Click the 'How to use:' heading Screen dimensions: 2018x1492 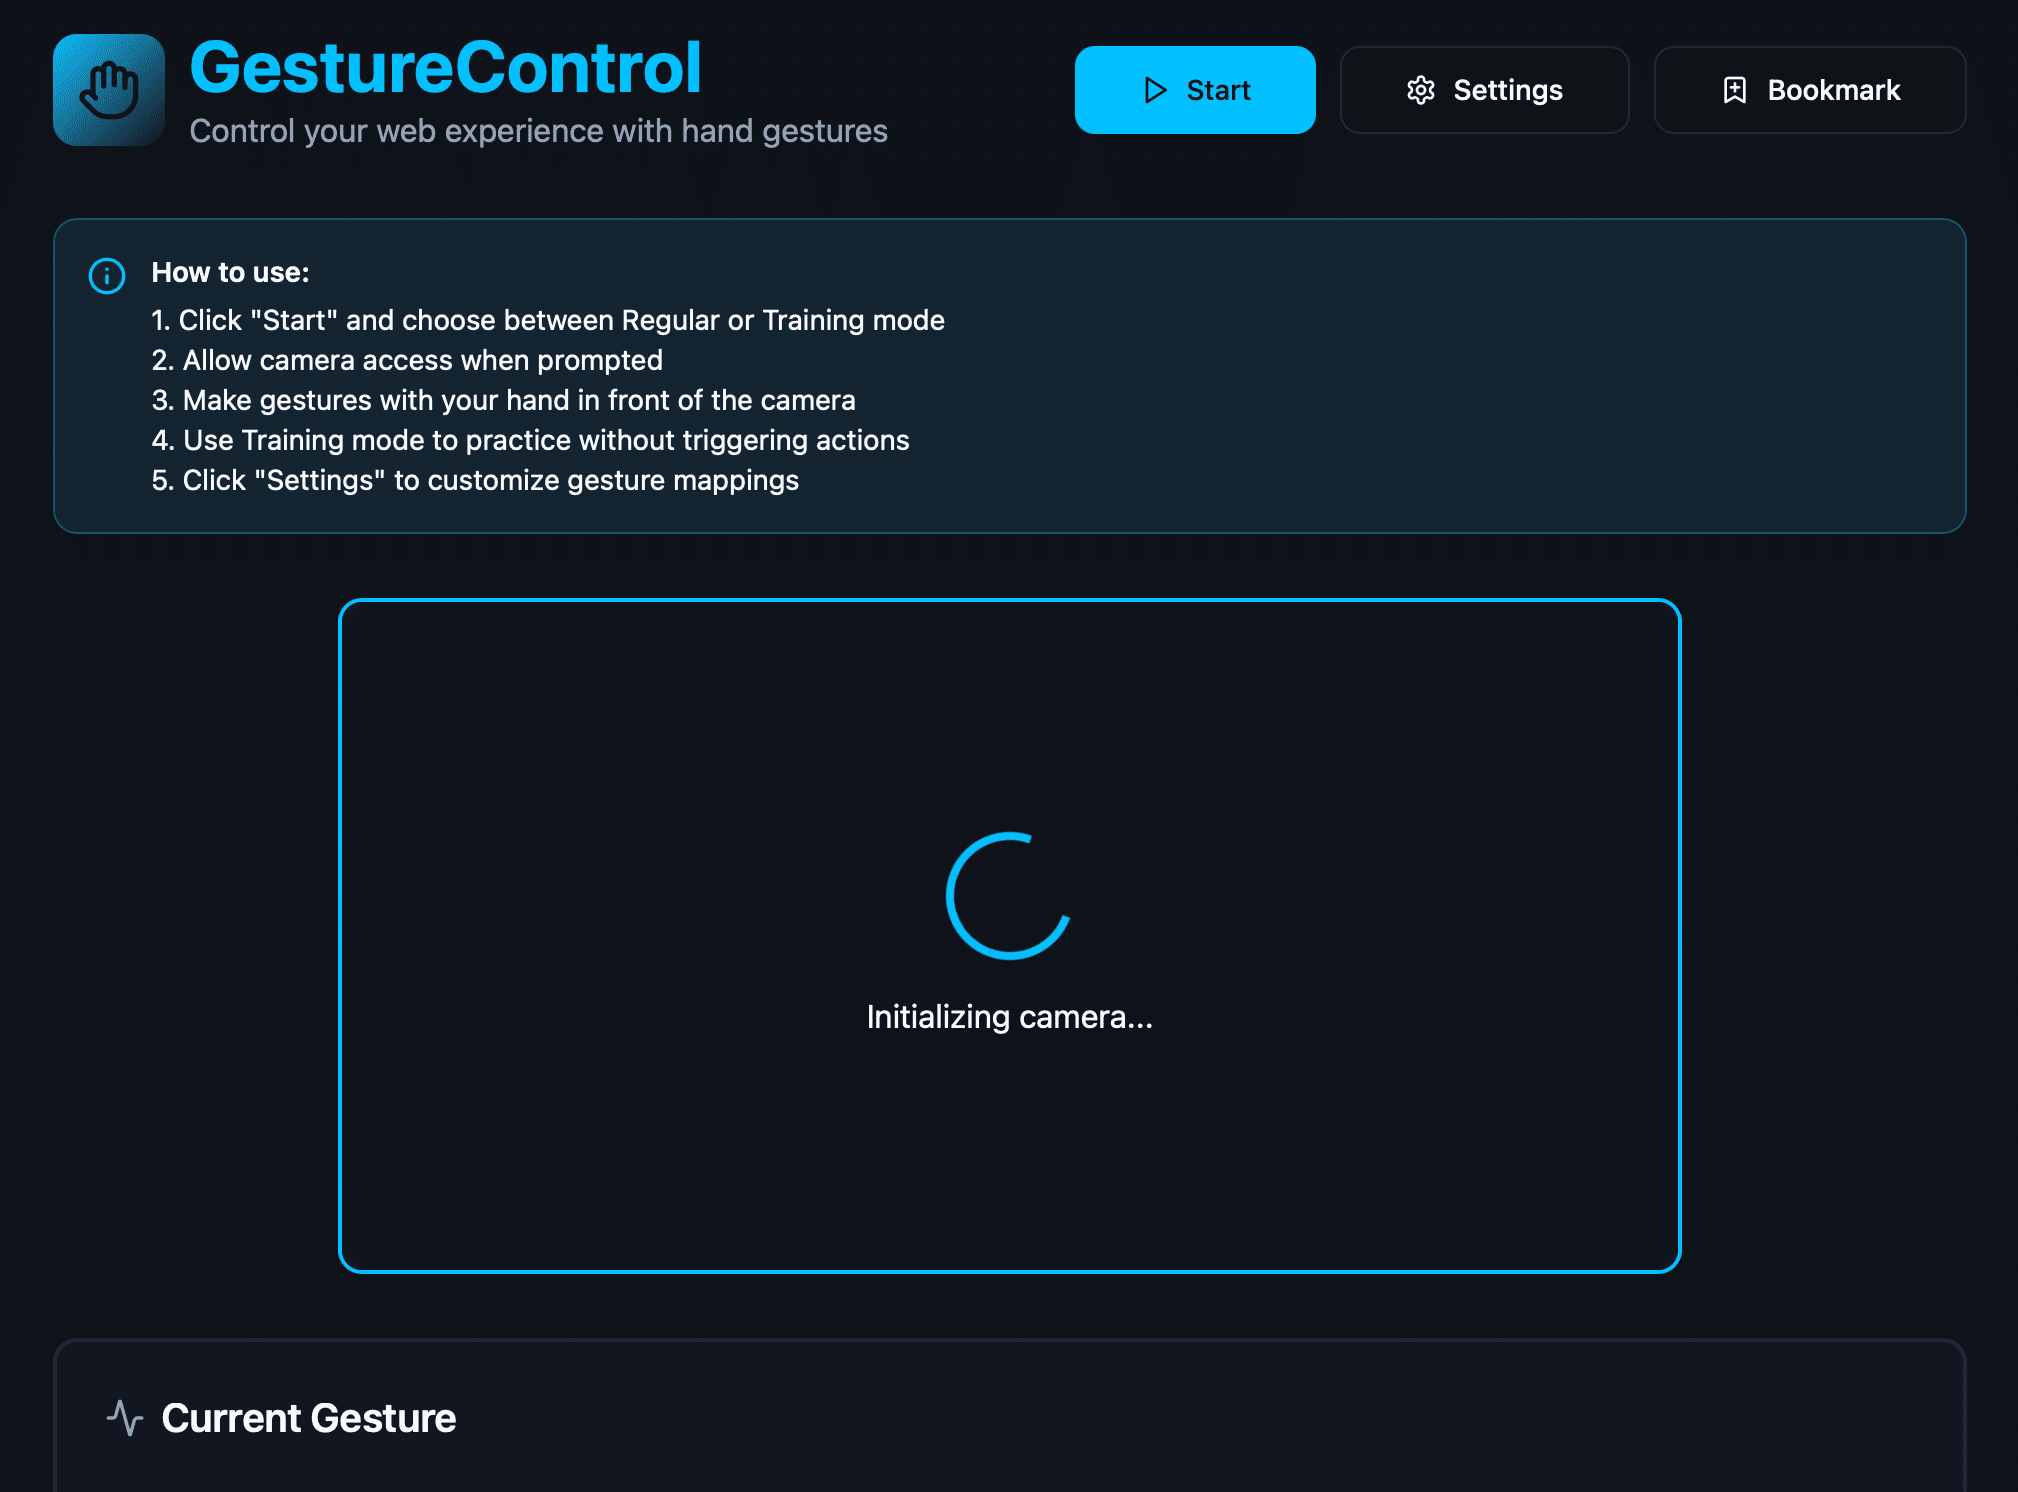tap(230, 272)
